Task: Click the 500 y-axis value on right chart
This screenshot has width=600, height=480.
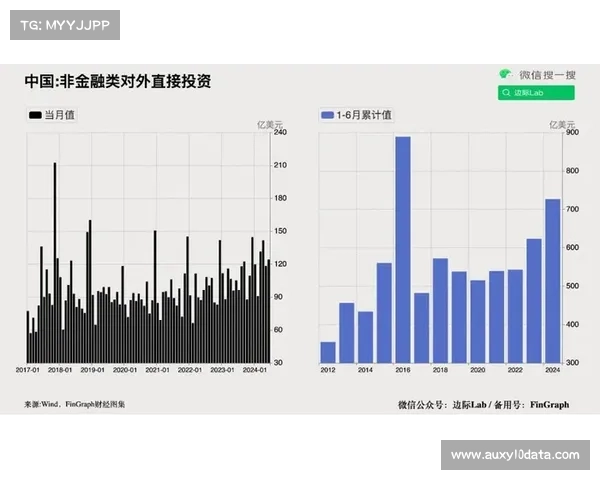Action: 572,286
